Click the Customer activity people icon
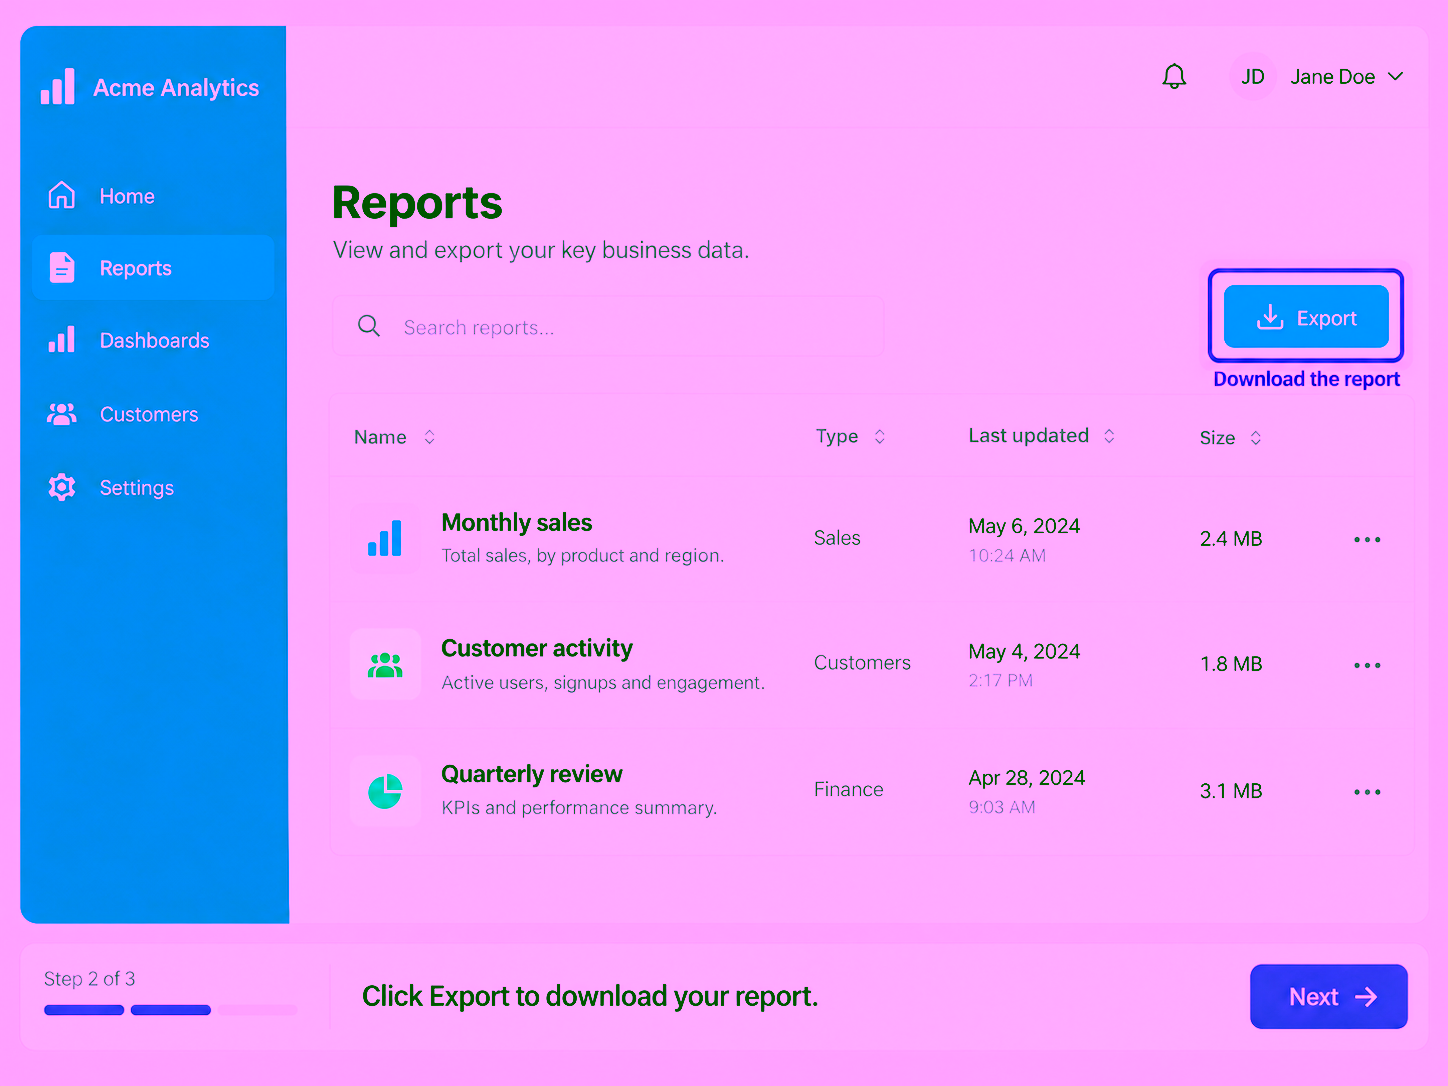The image size is (1448, 1086). point(385,664)
